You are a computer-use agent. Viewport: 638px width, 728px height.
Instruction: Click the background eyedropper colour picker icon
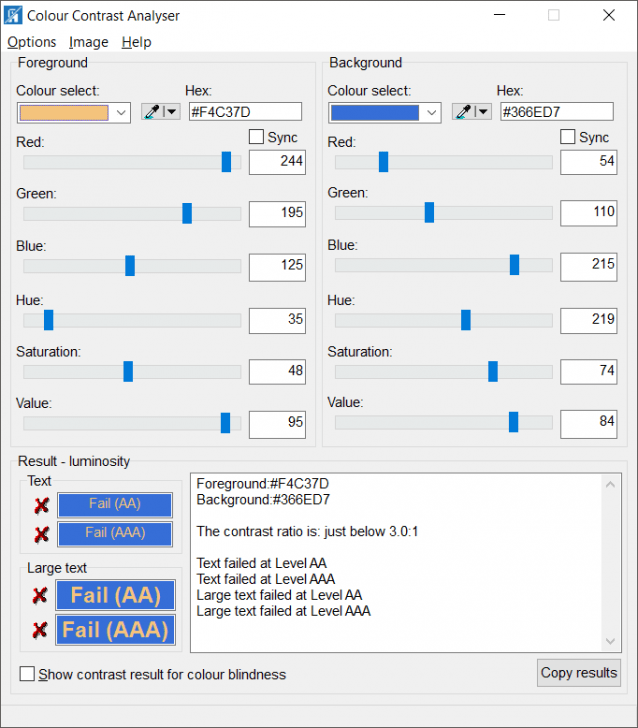coord(463,111)
